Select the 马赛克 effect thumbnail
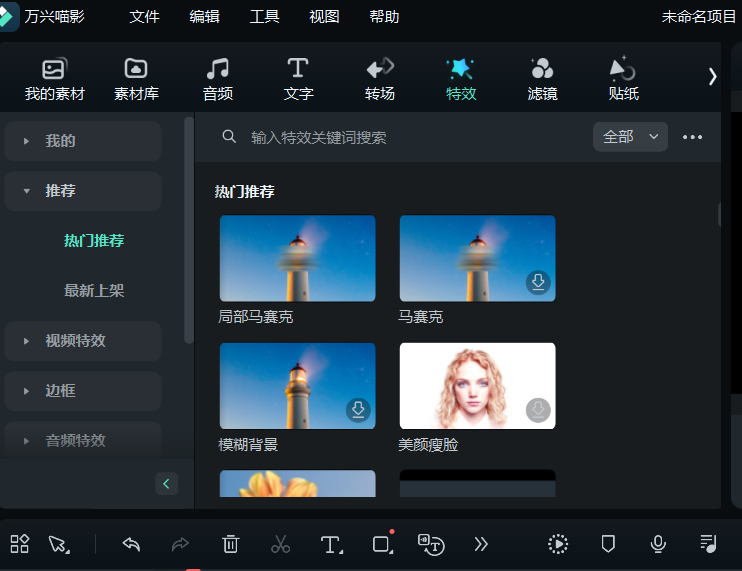Viewport: 742px width, 571px height. [477, 258]
